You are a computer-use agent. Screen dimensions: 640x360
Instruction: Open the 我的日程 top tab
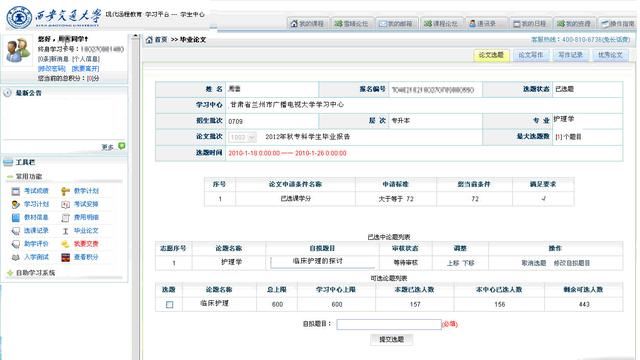click(529, 24)
